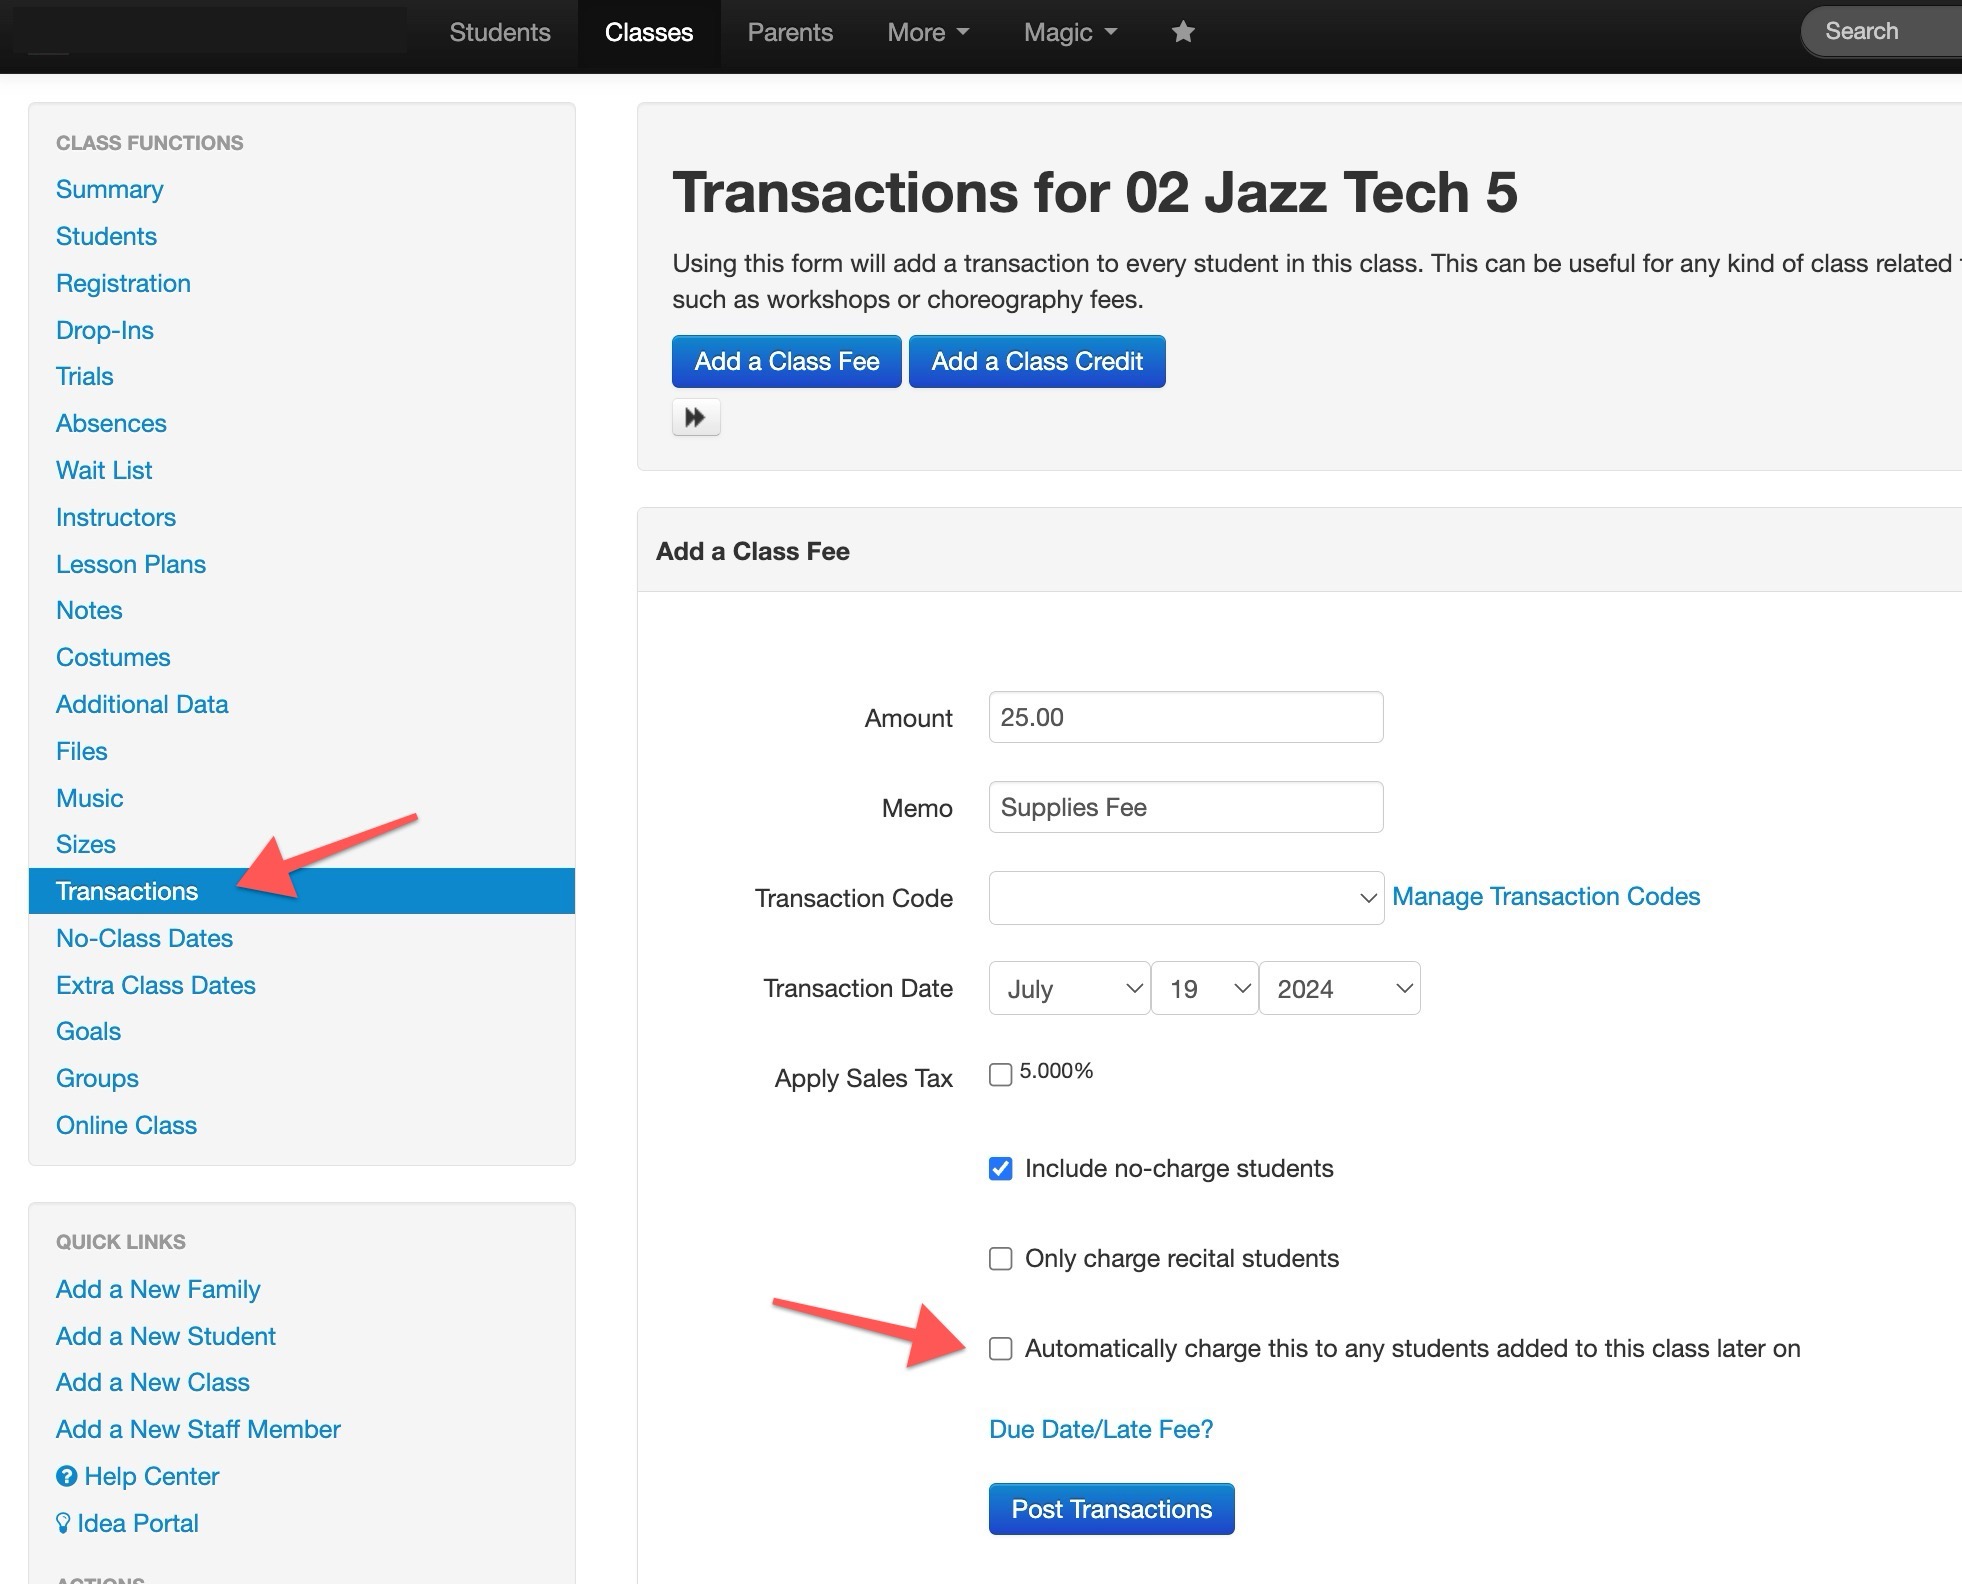Enable the Apply Sales Tax 5.000% checkbox
The width and height of the screenshot is (1962, 1584).
[x=1000, y=1074]
